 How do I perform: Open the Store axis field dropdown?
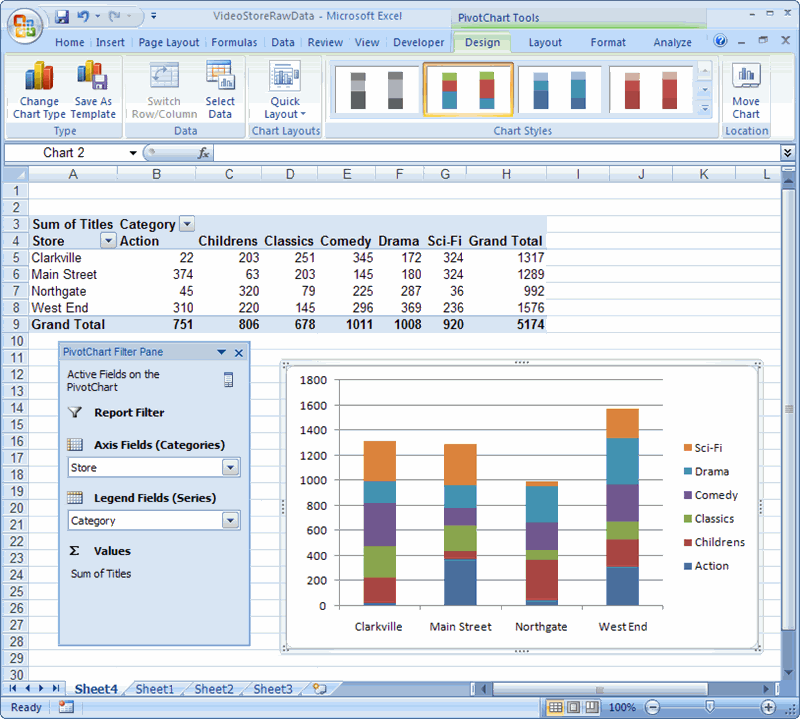pos(231,467)
